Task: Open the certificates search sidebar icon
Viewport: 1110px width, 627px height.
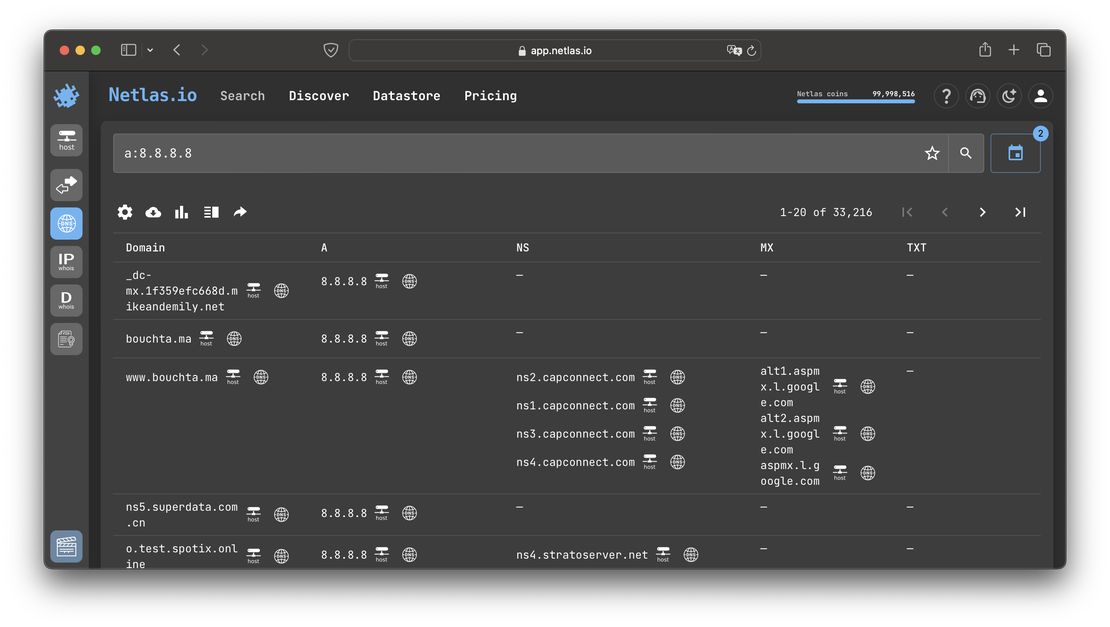Action: pyautogui.click(x=66, y=339)
